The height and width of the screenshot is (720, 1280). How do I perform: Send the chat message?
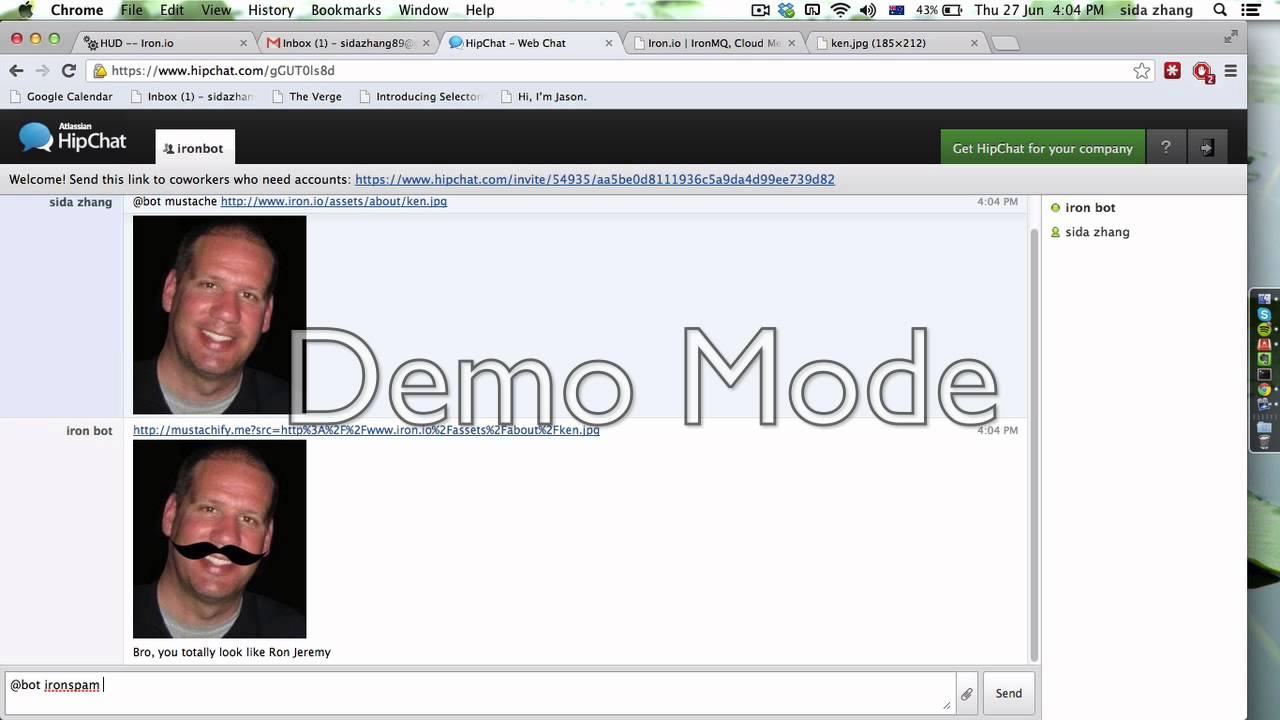(1008, 693)
